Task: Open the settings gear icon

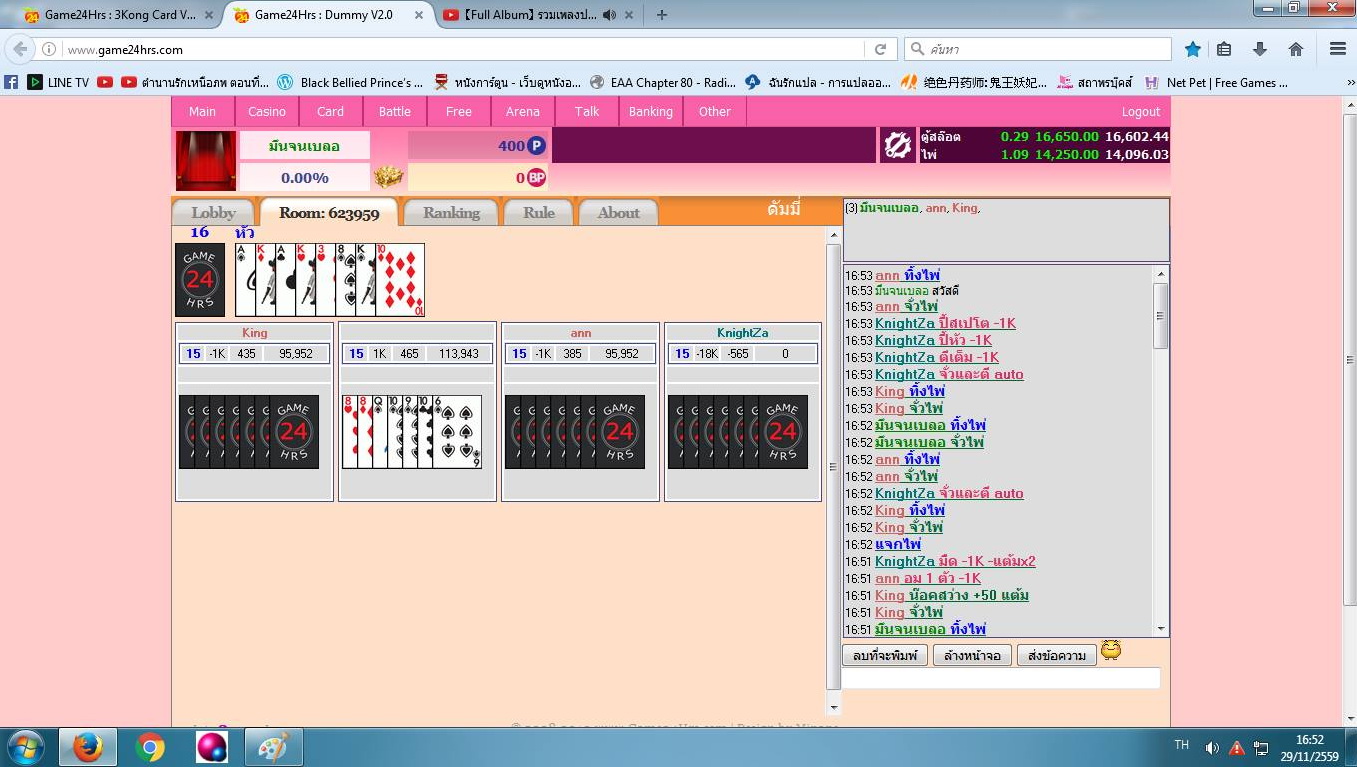Action: 897,146
